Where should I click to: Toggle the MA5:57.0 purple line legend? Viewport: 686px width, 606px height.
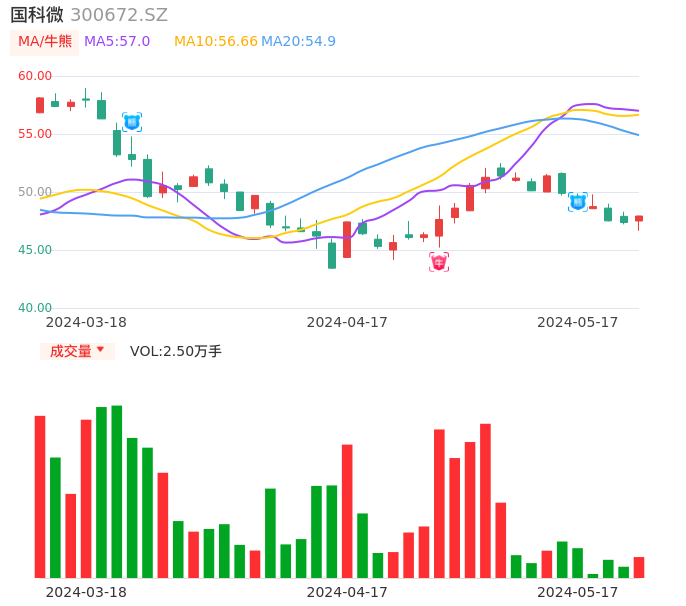tap(117, 41)
